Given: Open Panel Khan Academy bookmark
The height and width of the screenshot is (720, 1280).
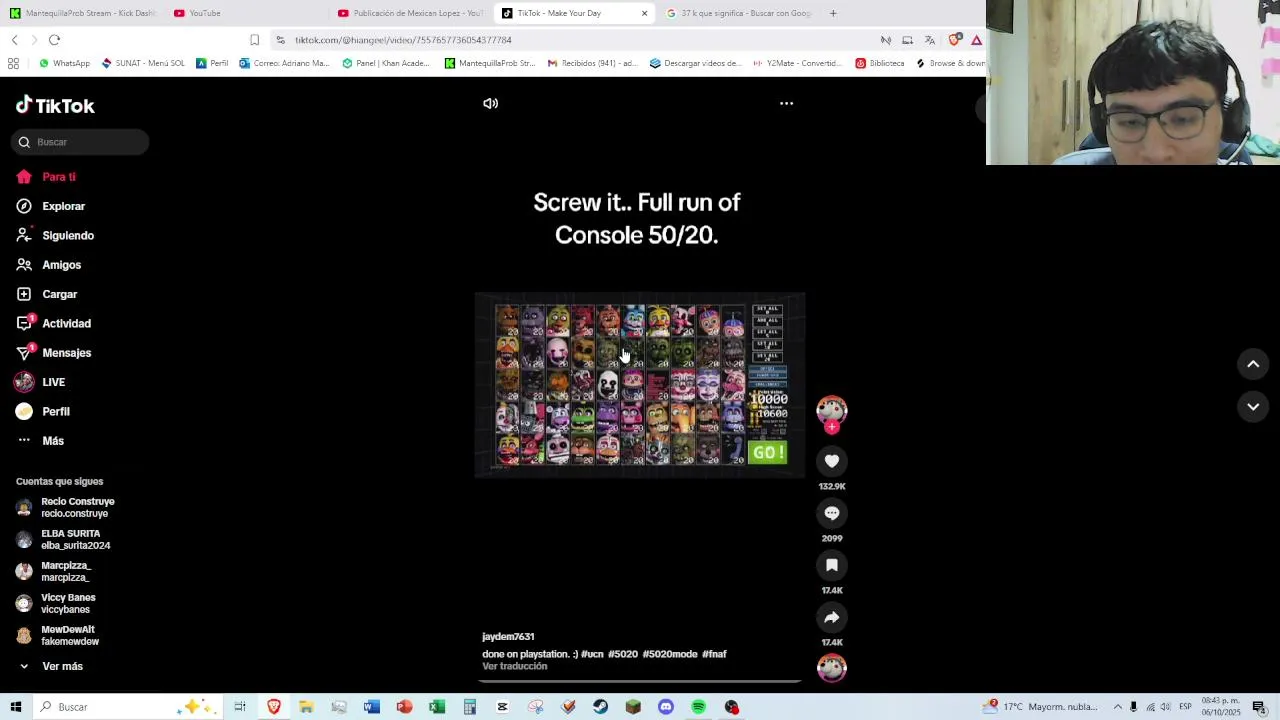Looking at the screenshot, I should coord(385,63).
